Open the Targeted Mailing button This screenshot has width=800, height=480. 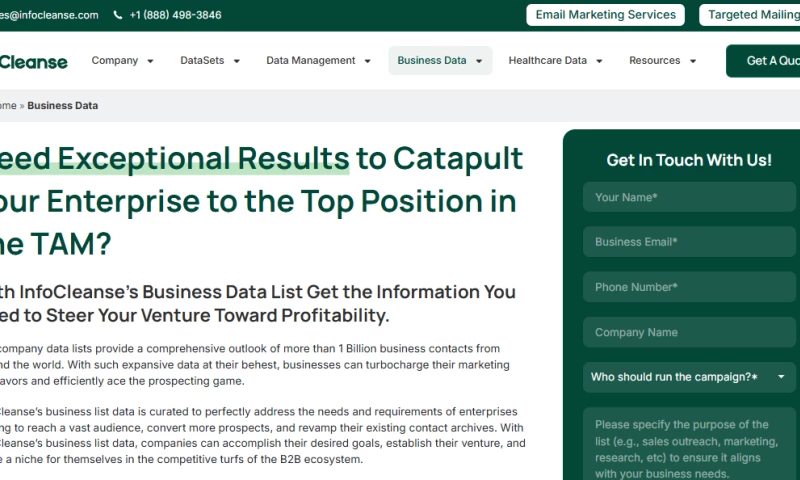[x=749, y=15]
